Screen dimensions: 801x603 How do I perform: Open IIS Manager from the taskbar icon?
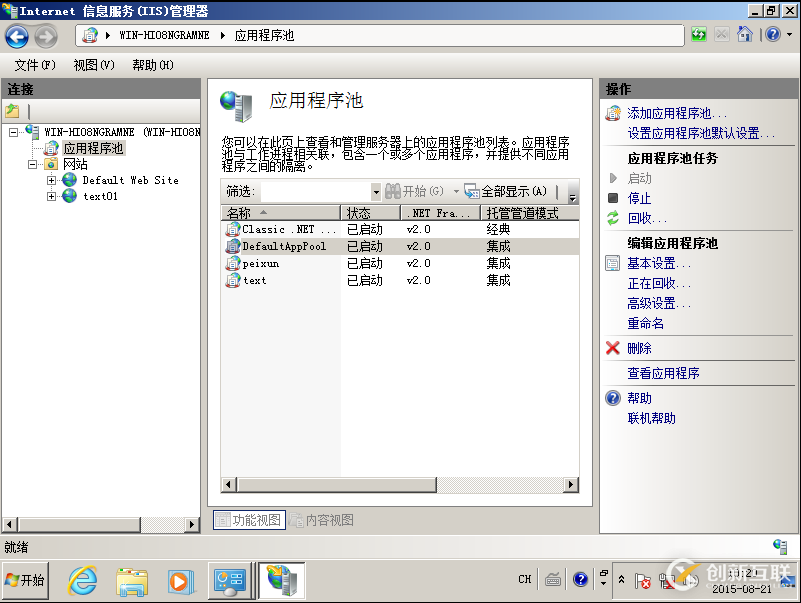[282, 580]
